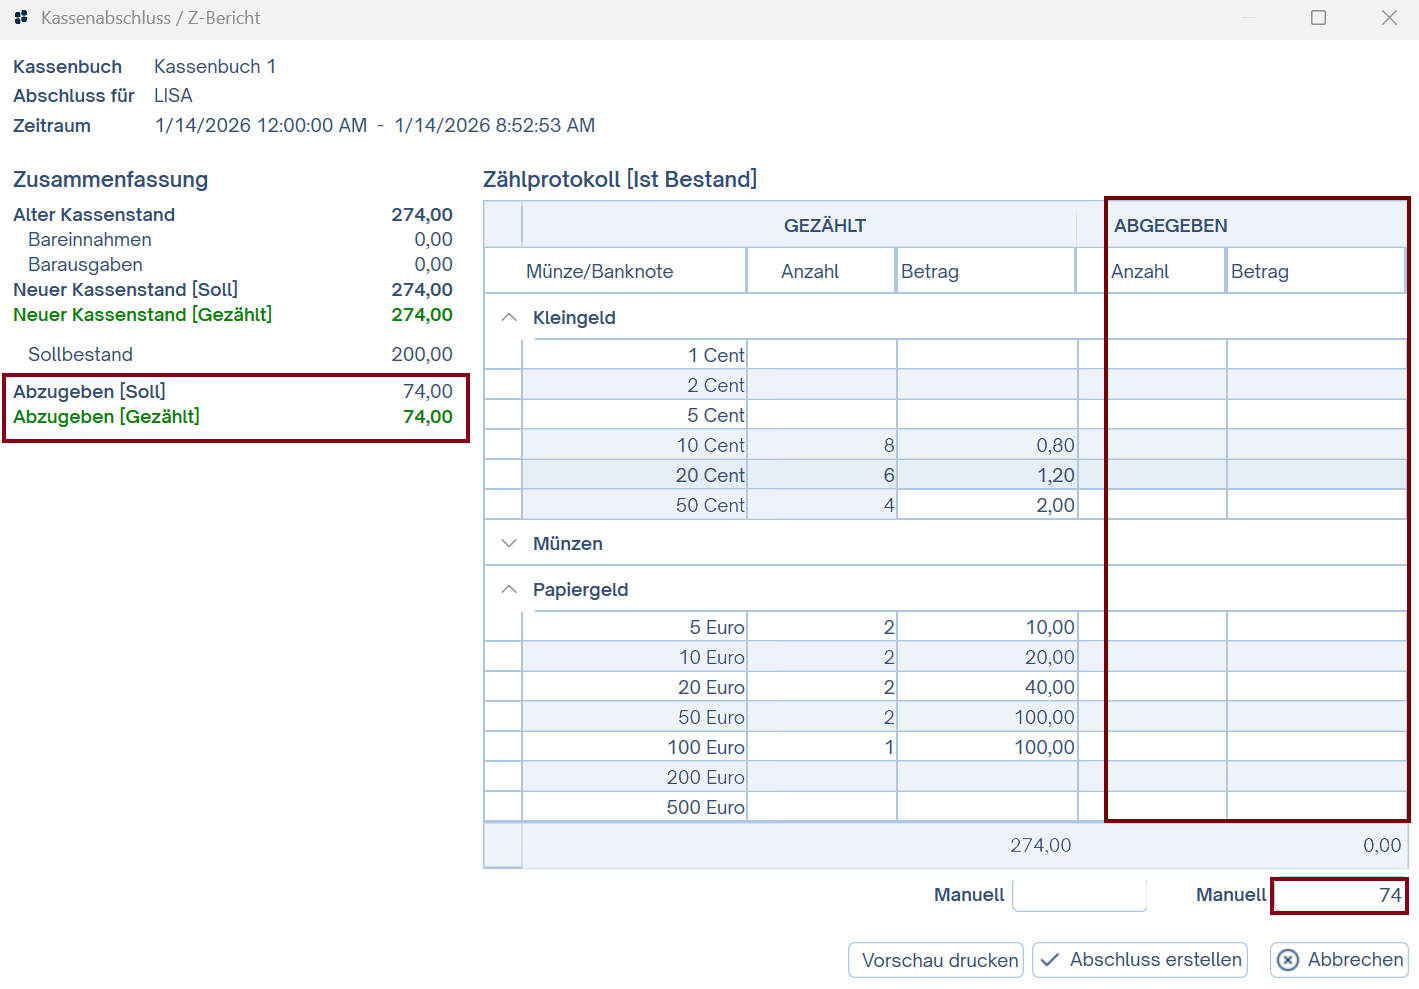This screenshot has height=989, width=1419.
Task: Select the counted Anzahl cell for 100 Euro
Action: (821, 747)
